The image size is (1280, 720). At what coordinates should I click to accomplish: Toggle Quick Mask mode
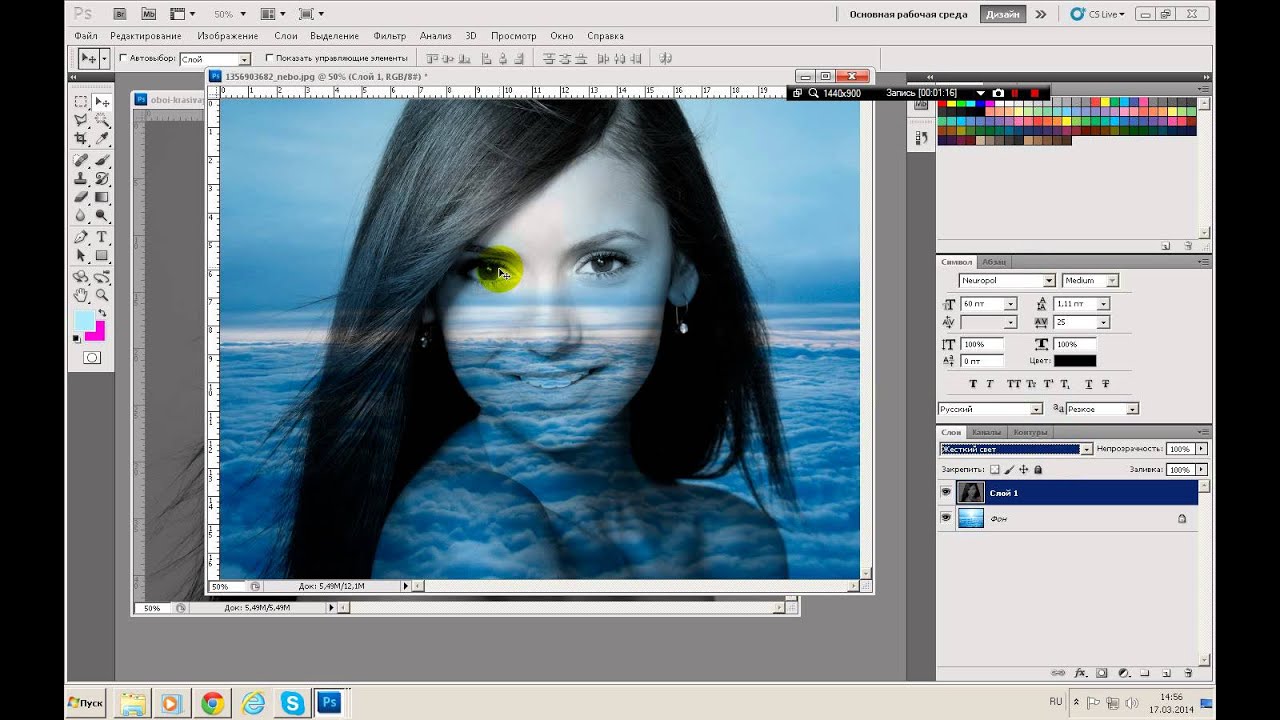point(91,357)
